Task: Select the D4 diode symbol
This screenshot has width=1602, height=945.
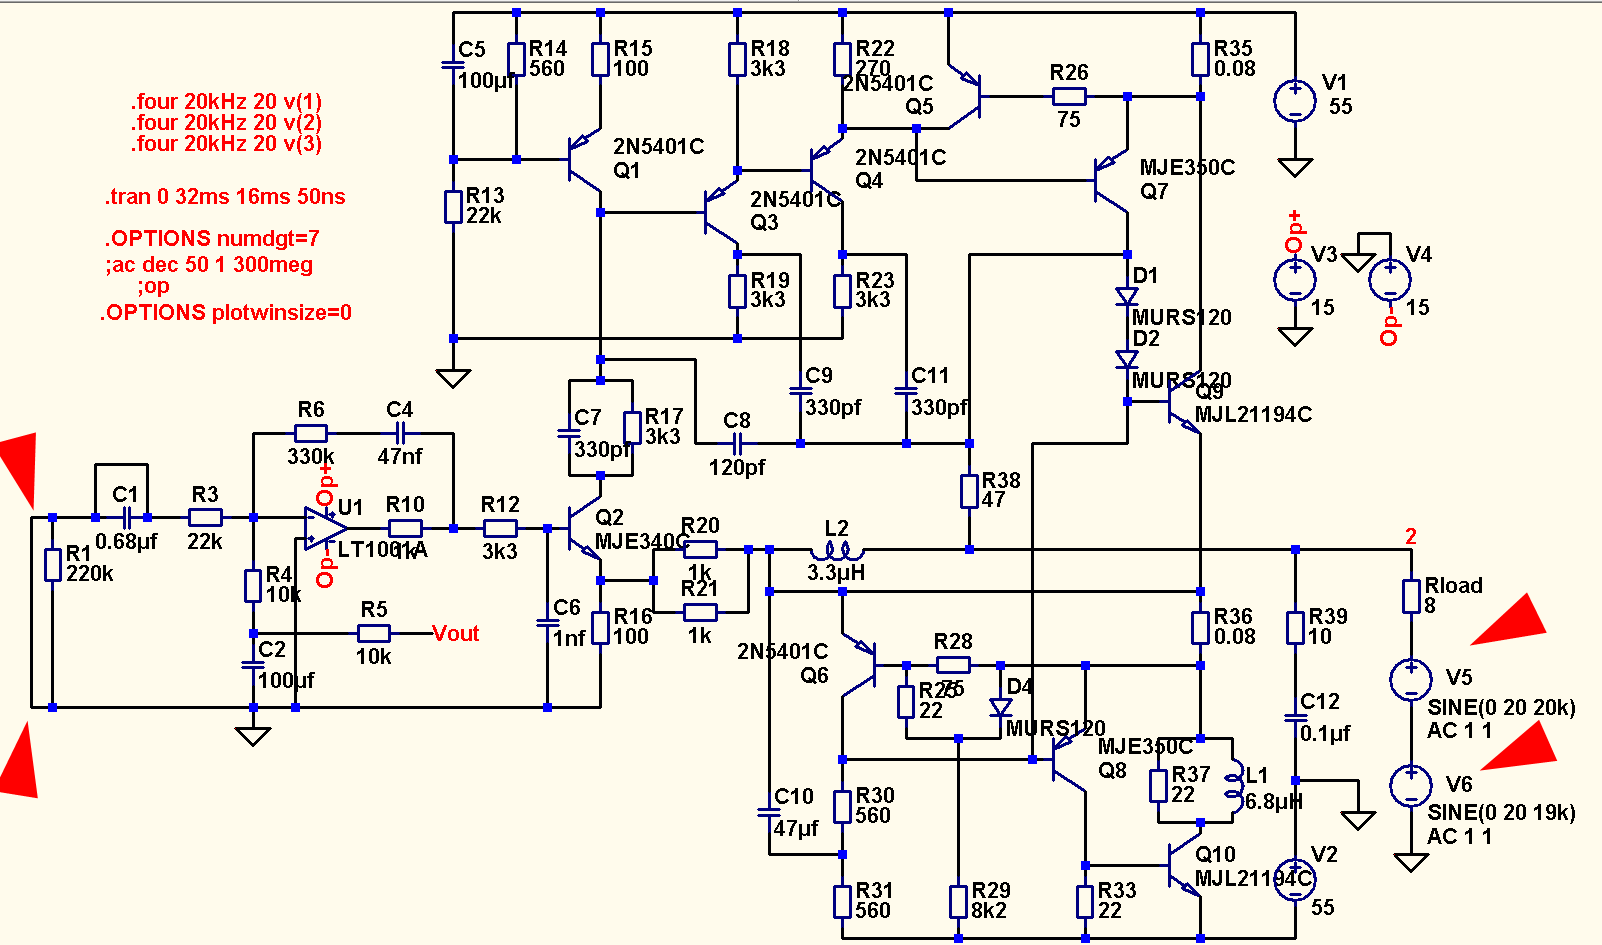Action: pyautogui.click(x=1001, y=707)
